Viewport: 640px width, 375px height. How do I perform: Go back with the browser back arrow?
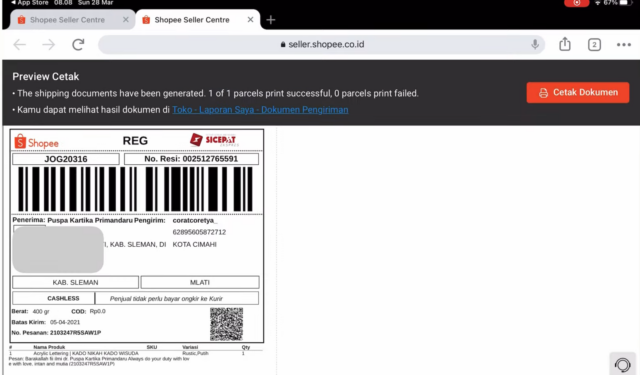coord(19,44)
